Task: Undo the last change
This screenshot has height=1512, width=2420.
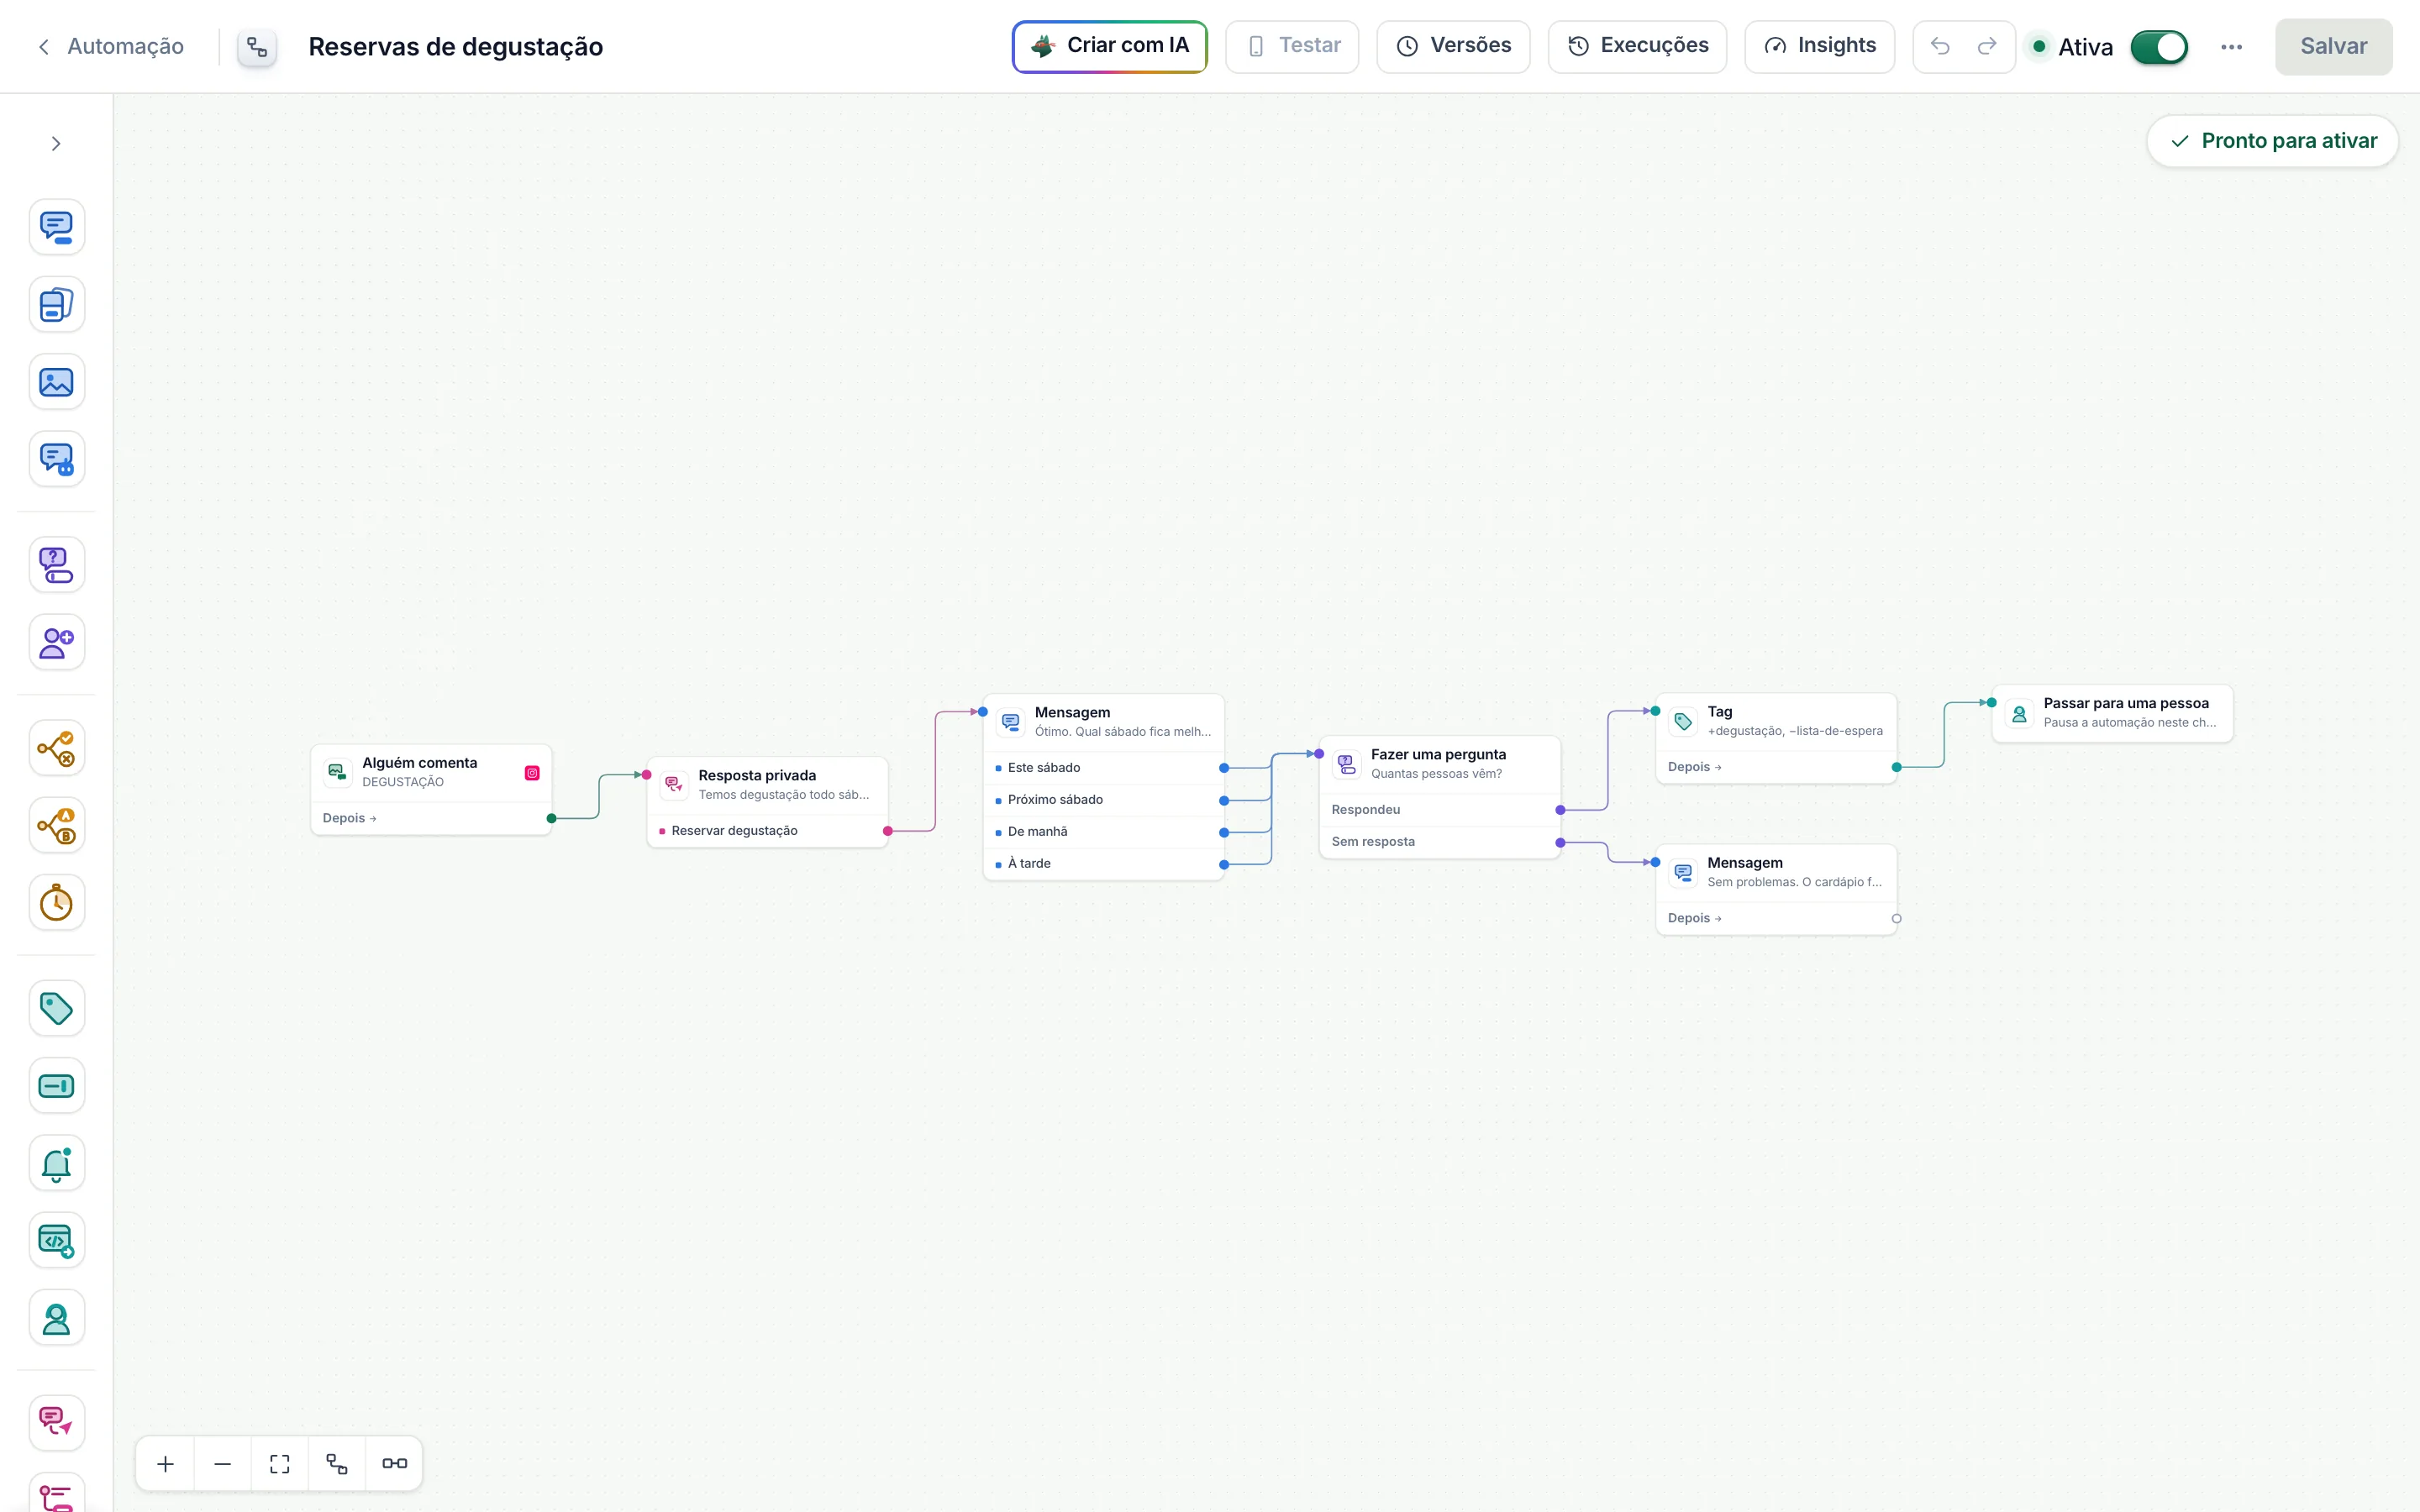Action: point(1940,47)
